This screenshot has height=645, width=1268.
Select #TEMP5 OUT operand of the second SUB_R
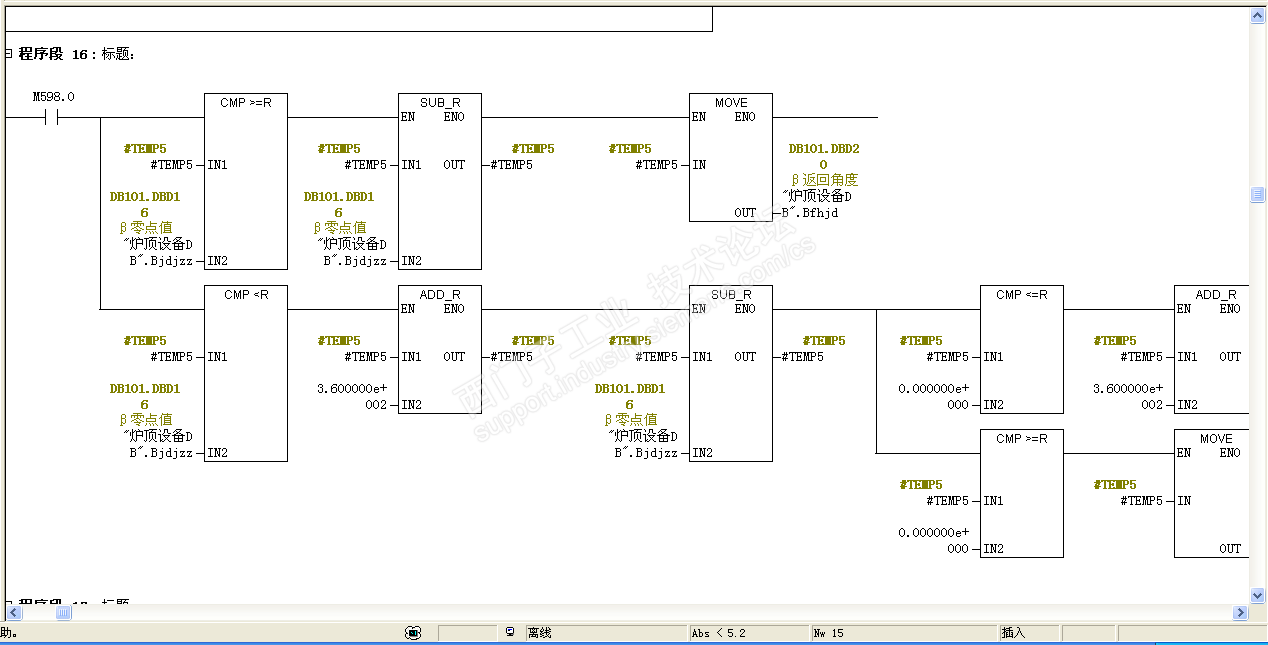pyautogui.click(x=802, y=357)
